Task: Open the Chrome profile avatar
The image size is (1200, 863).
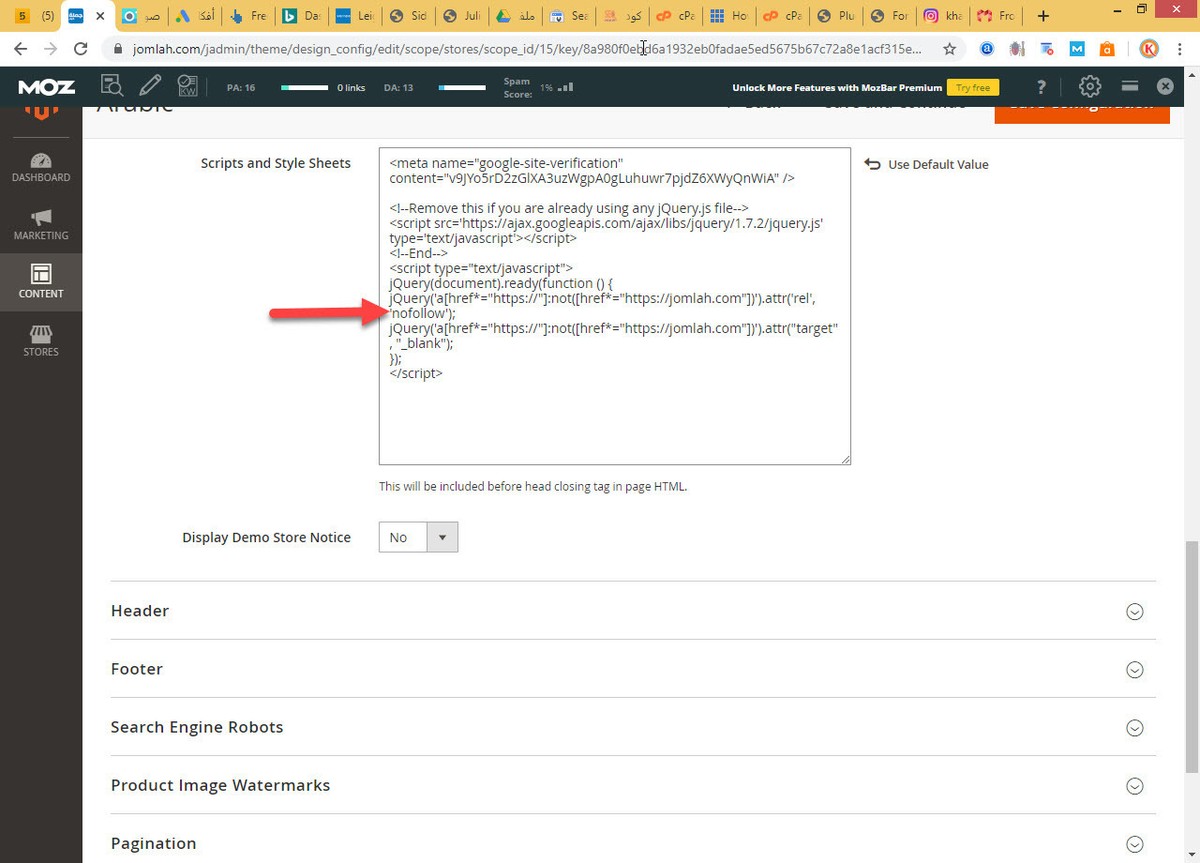Action: (x=1149, y=48)
